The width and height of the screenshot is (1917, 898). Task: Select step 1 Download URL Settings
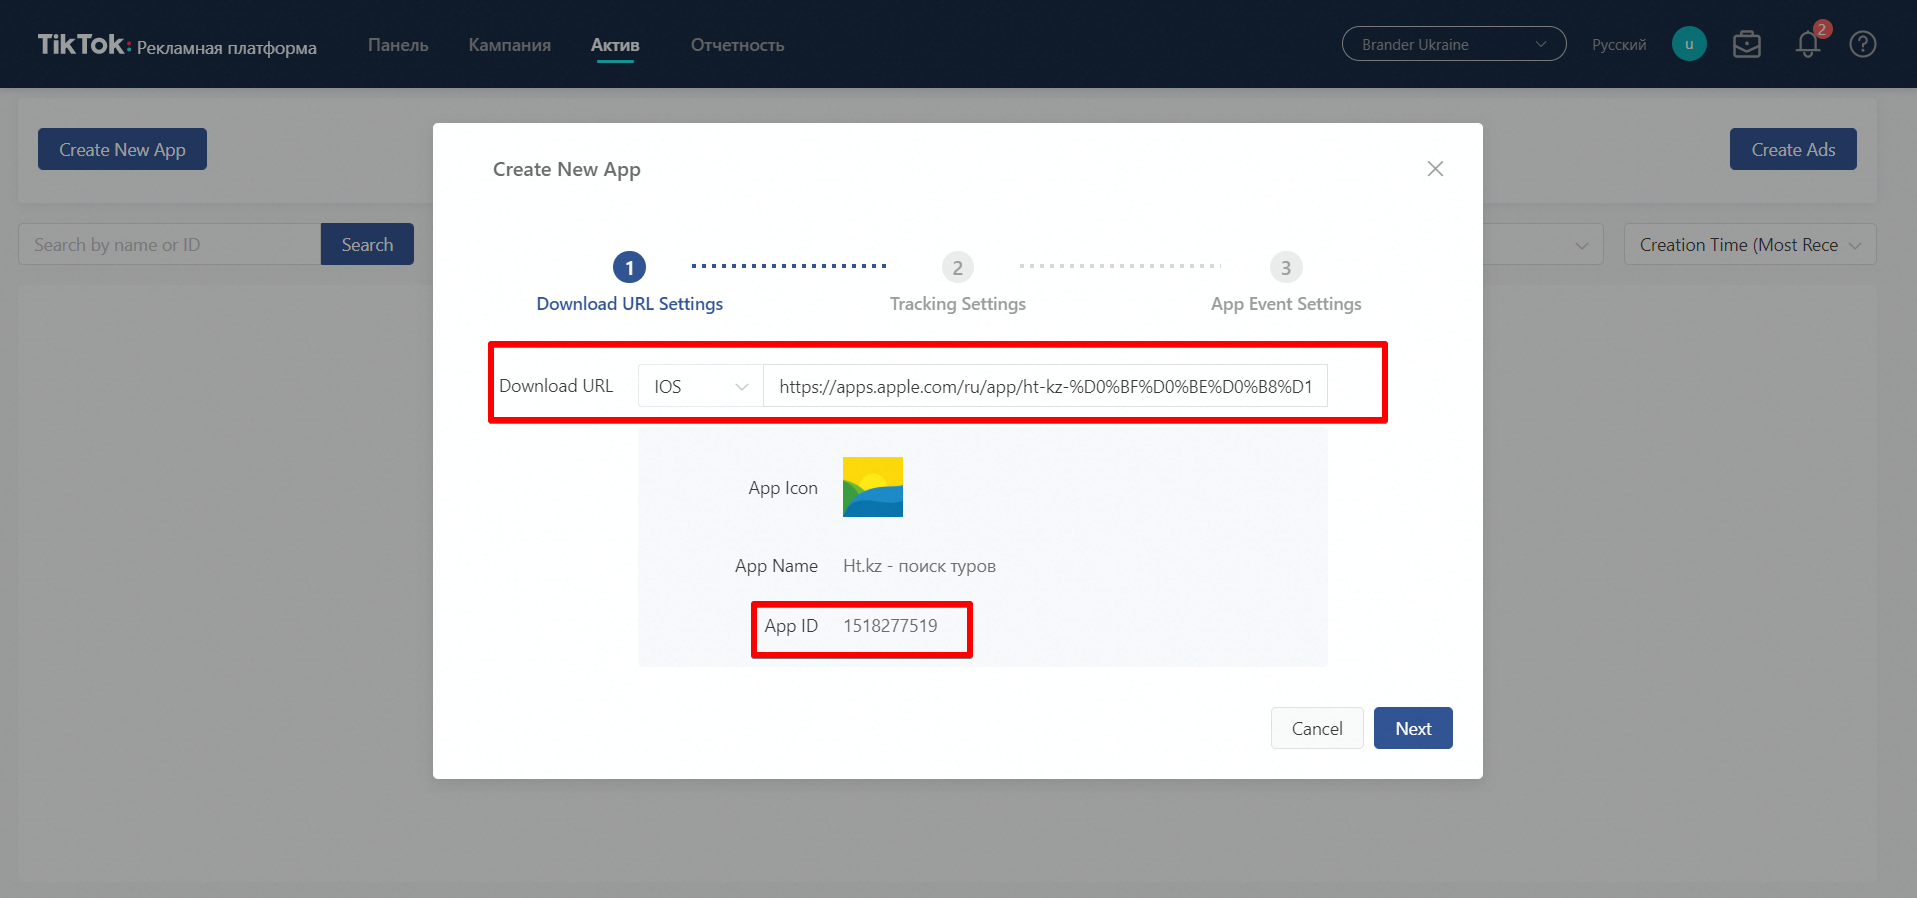629,268
